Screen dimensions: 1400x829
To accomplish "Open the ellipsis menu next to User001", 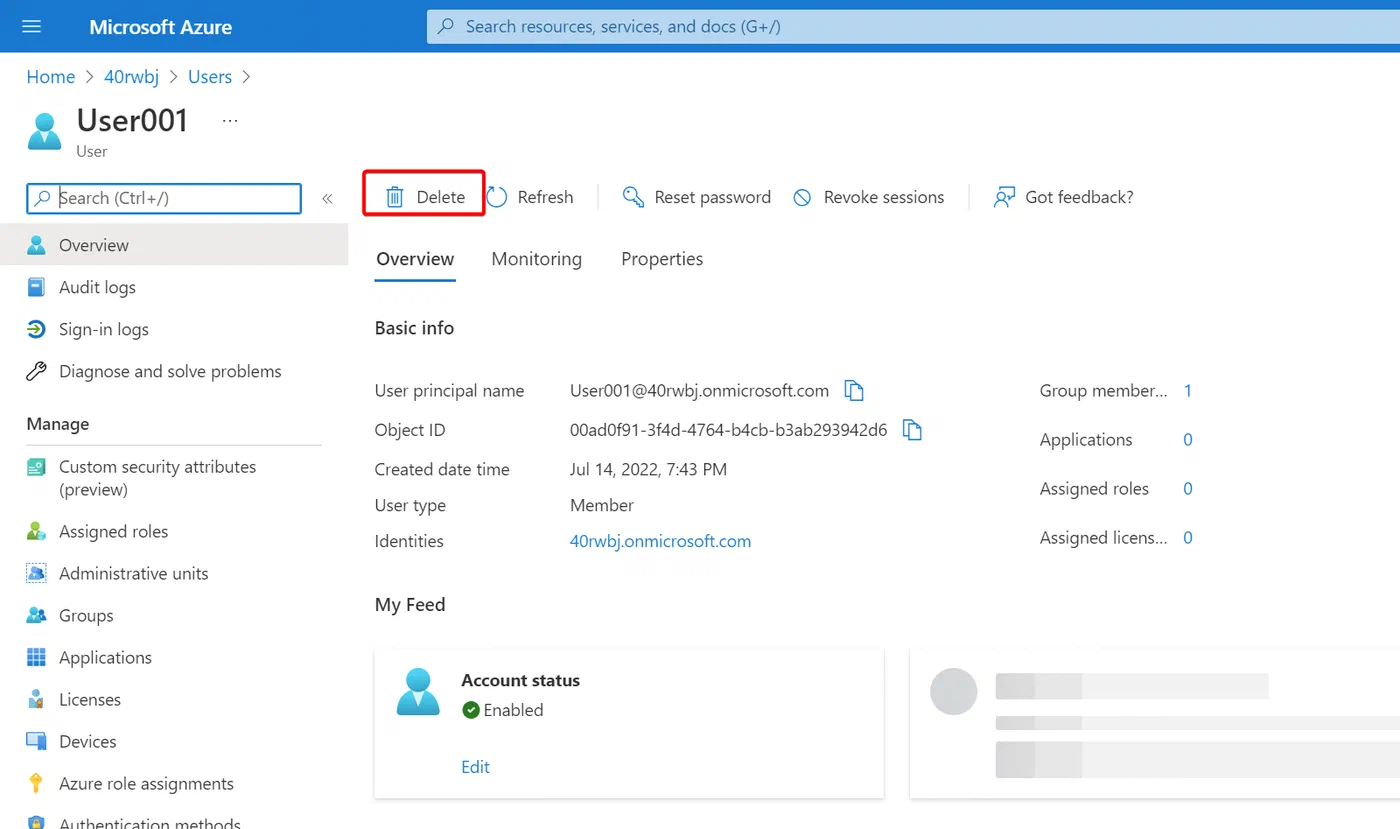I will (230, 121).
